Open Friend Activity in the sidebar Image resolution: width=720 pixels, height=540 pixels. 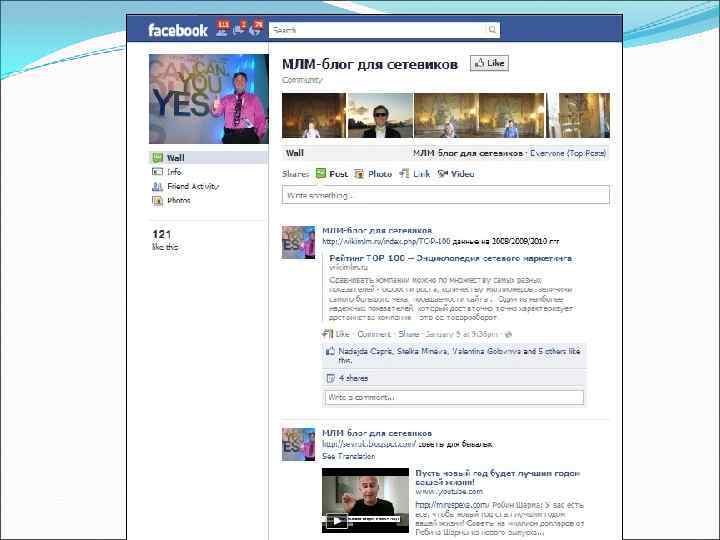193,186
